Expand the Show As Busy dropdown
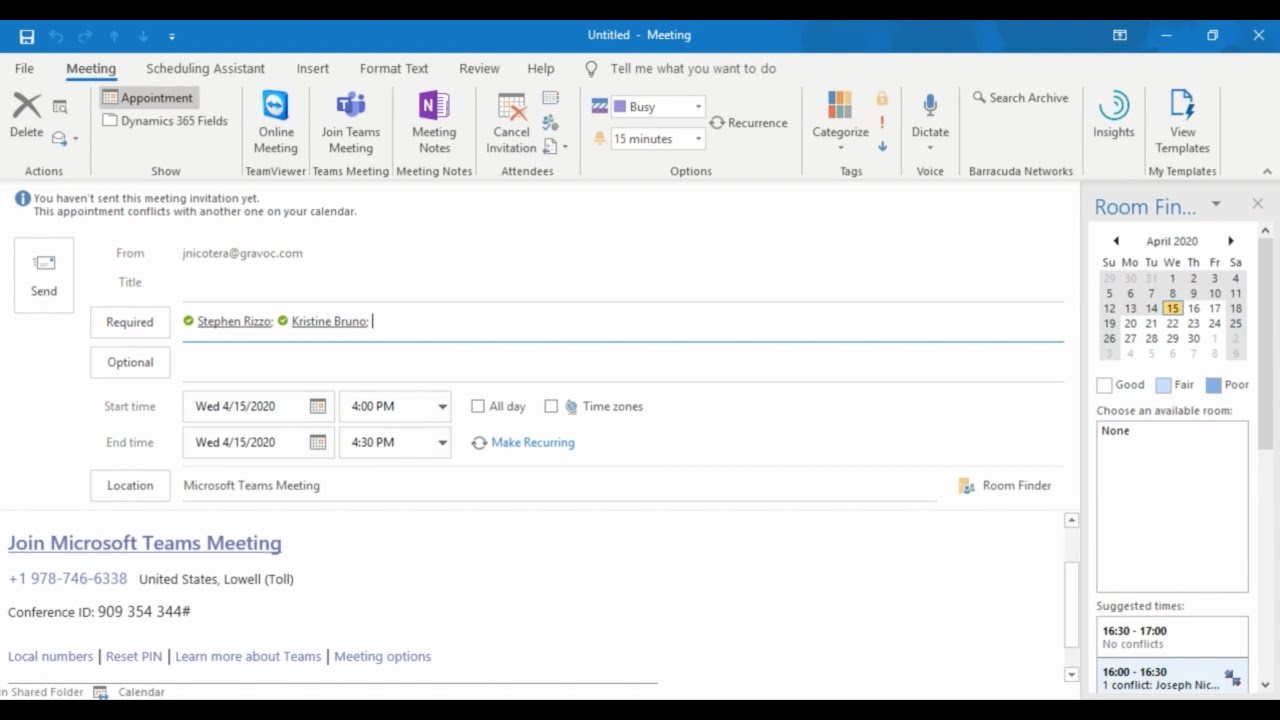Image resolution: width=1280 pixels, height=720 pixels. coord(698,107)
